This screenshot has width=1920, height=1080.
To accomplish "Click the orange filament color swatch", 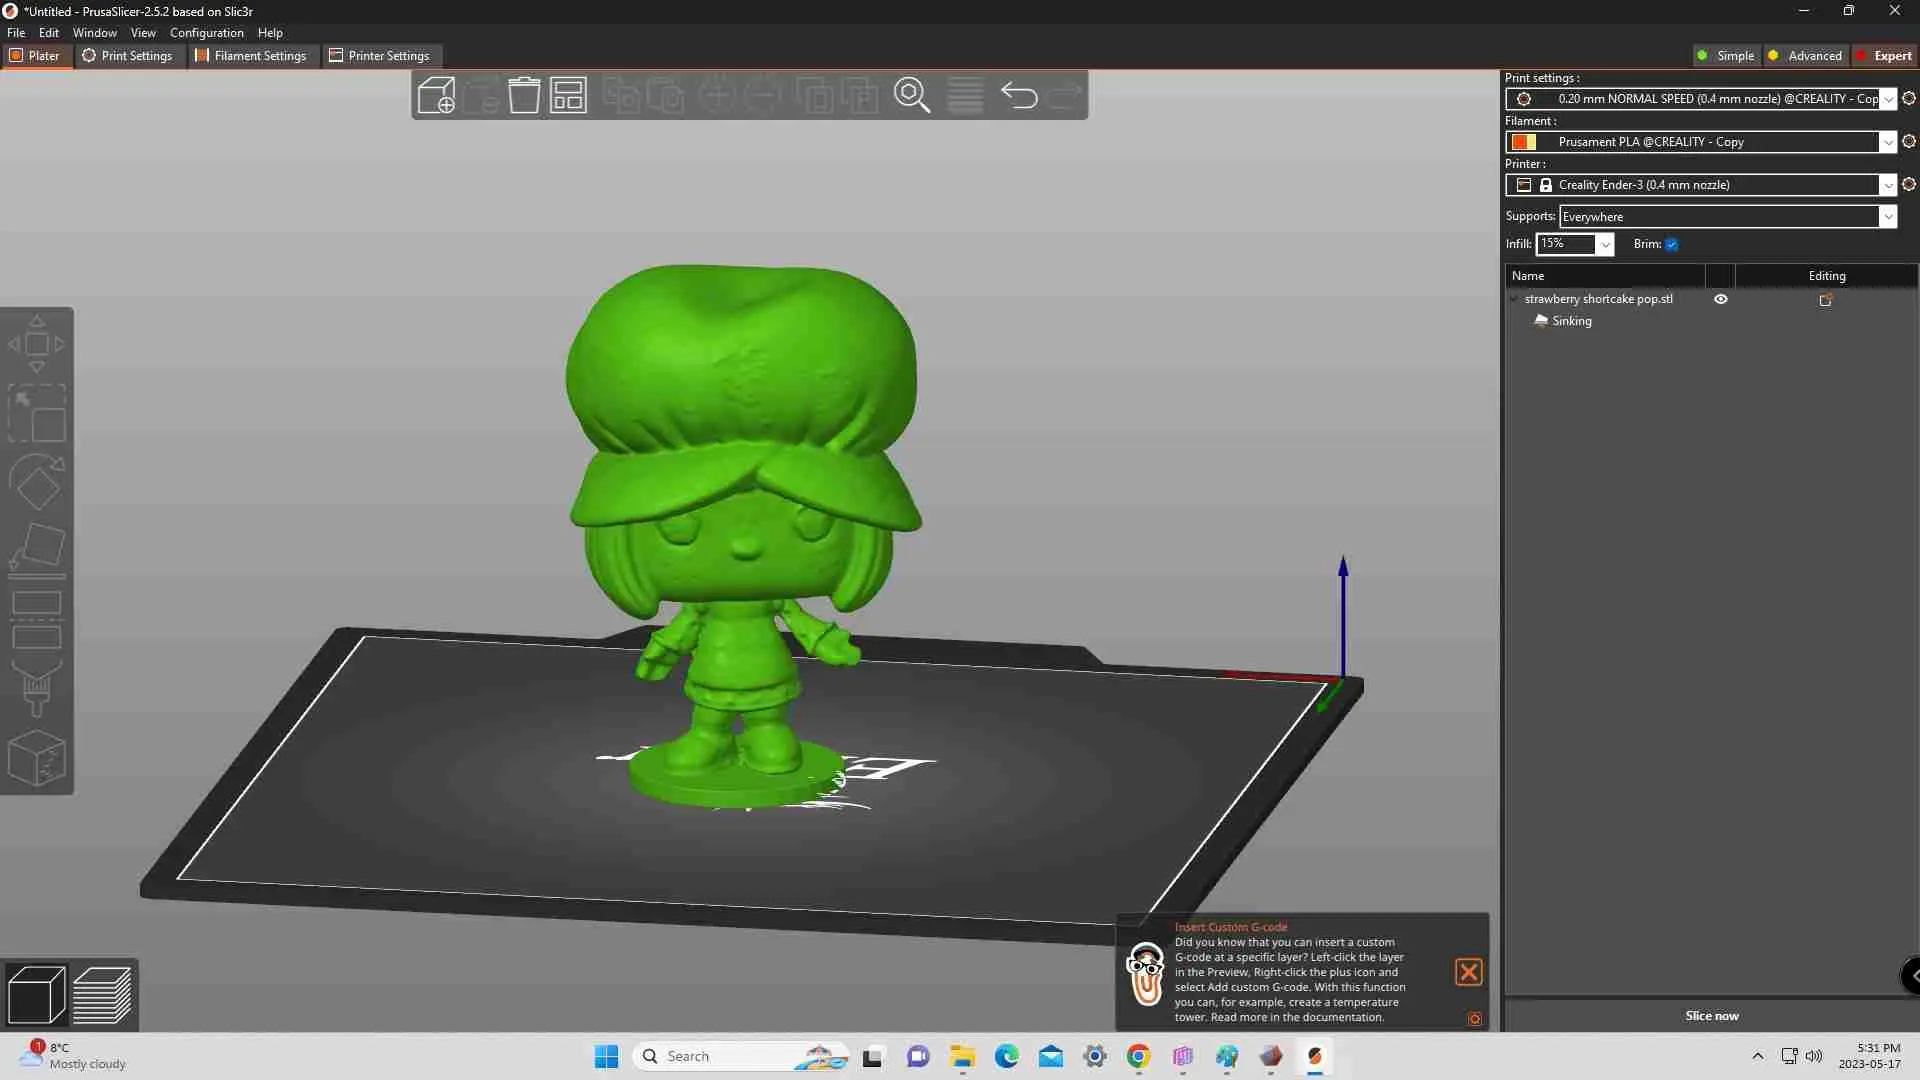I will 1523,141.
